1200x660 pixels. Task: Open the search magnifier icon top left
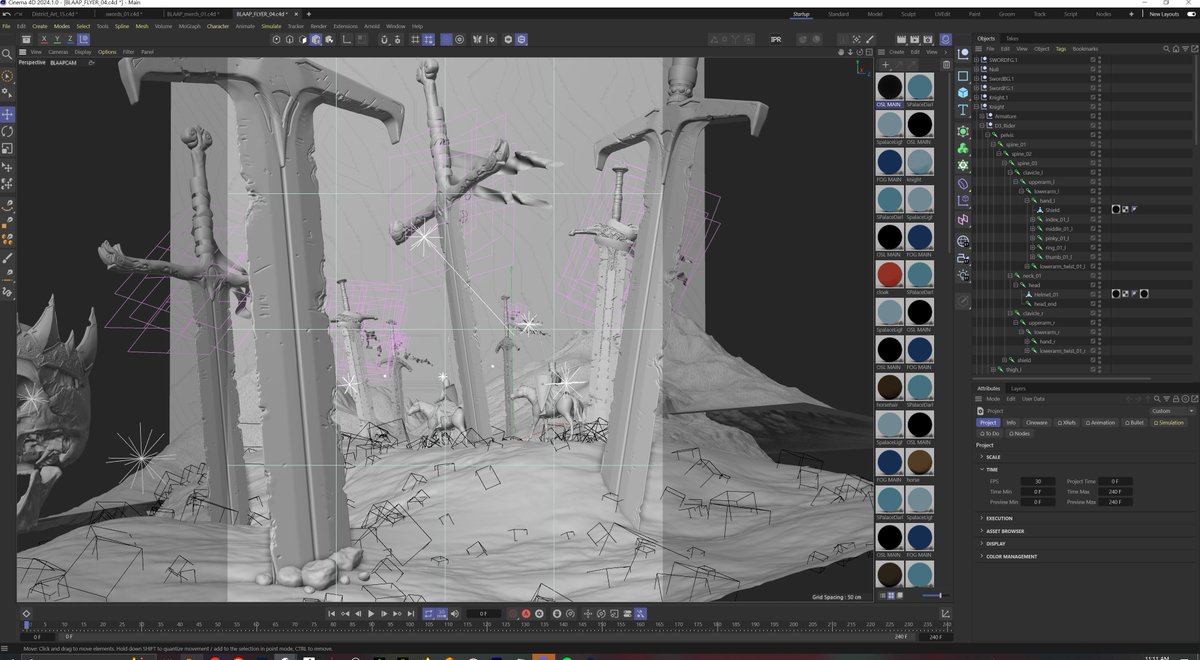coord(8,54)
